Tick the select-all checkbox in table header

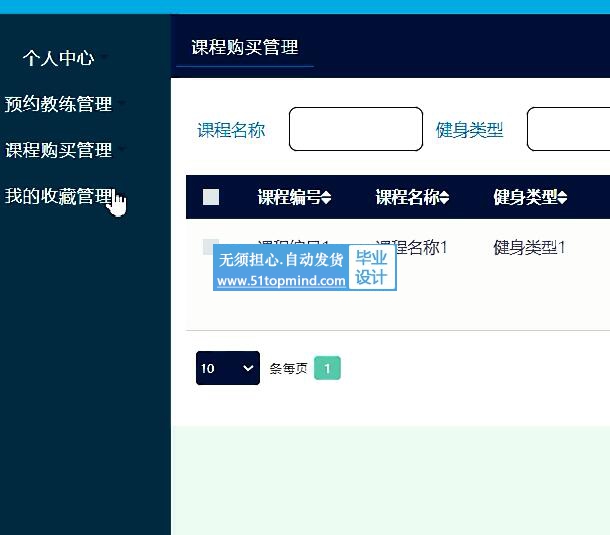[211, 197]
